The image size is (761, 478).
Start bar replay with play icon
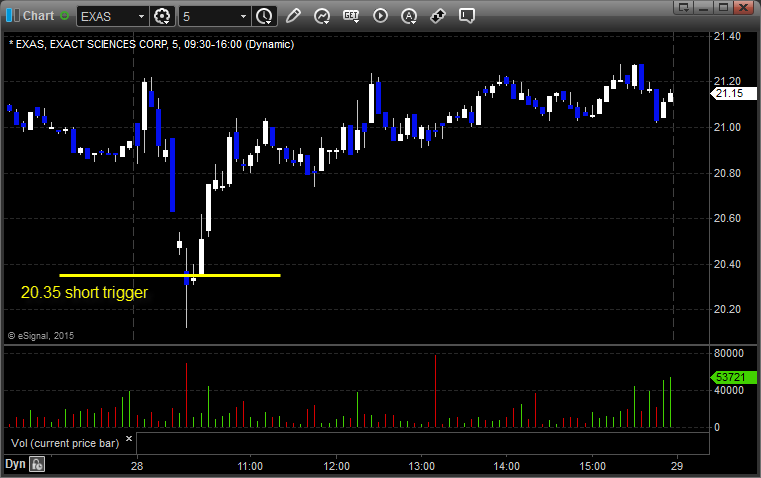click(x=380, y=16)
